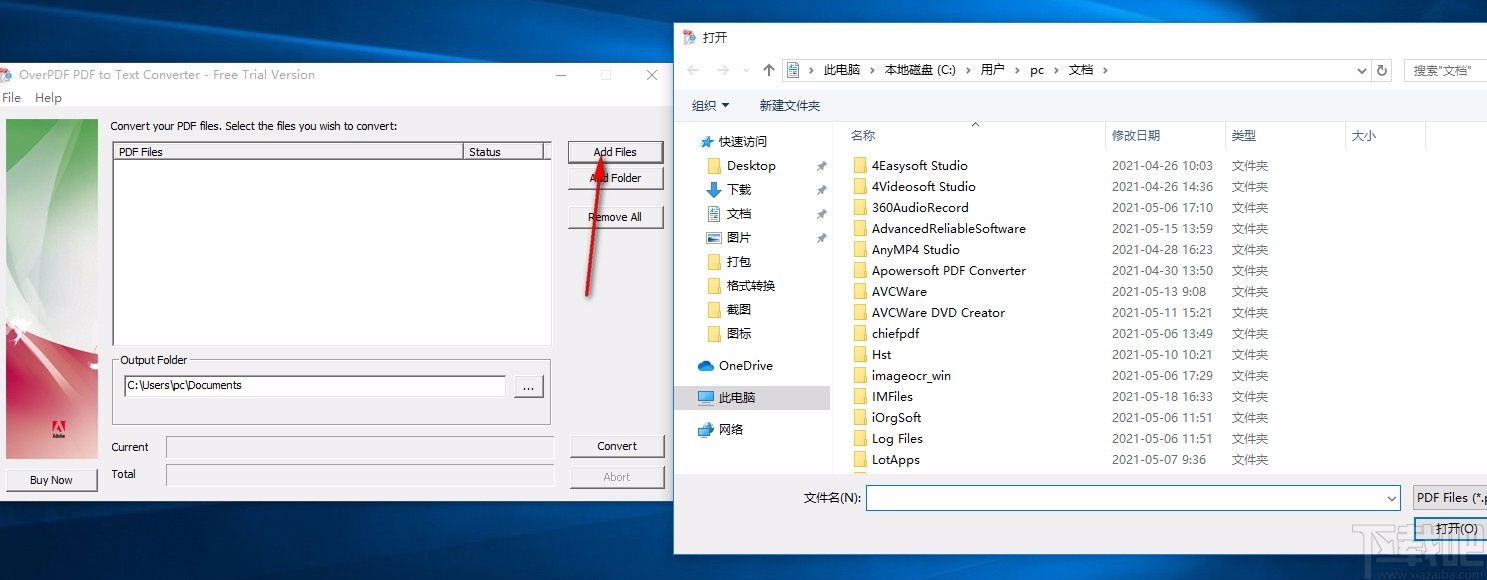This screenshot has width=1487, height=580.
Task: Click the Total progress bar
Action: [x=359, y=474]
